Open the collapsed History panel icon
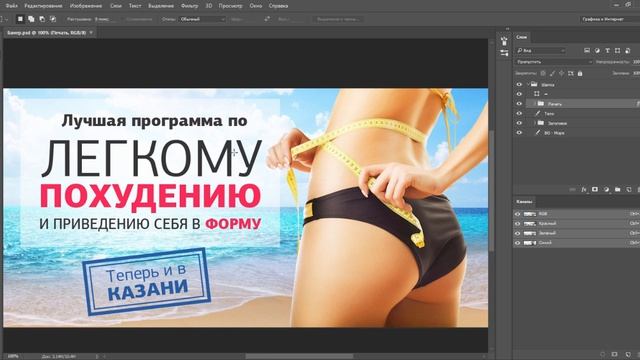 coord(504,41)
